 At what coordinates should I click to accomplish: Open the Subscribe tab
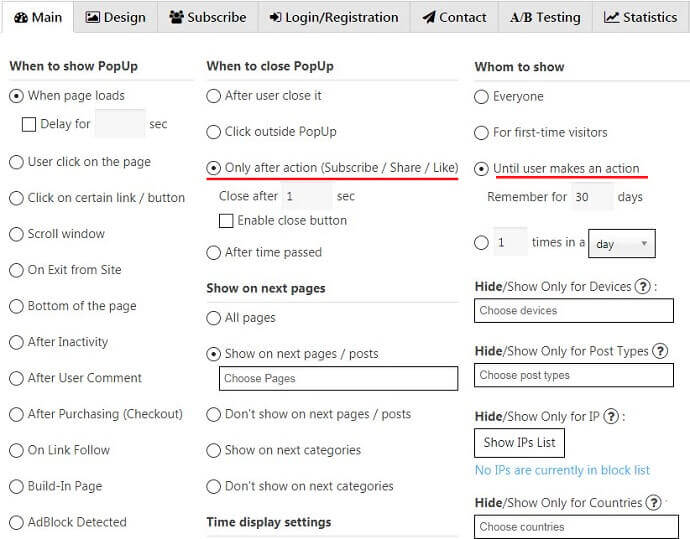[208, 17]
